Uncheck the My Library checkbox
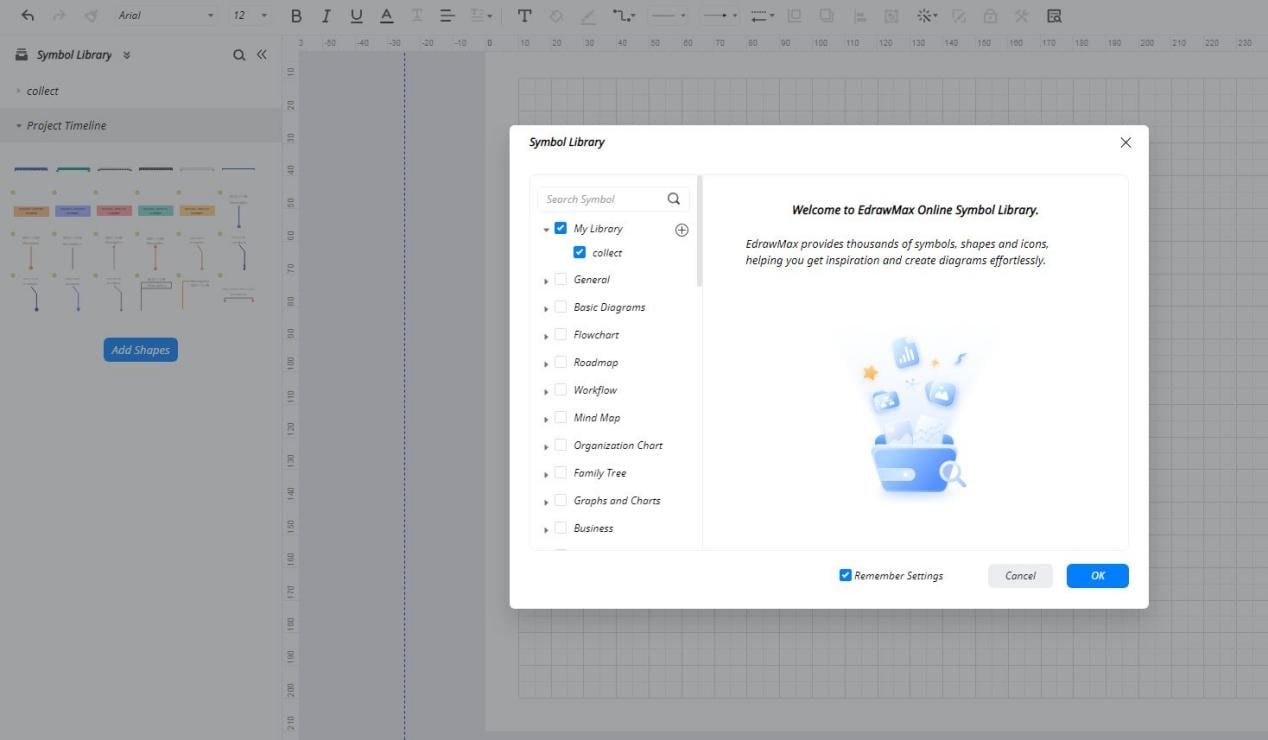 point(560,228)
